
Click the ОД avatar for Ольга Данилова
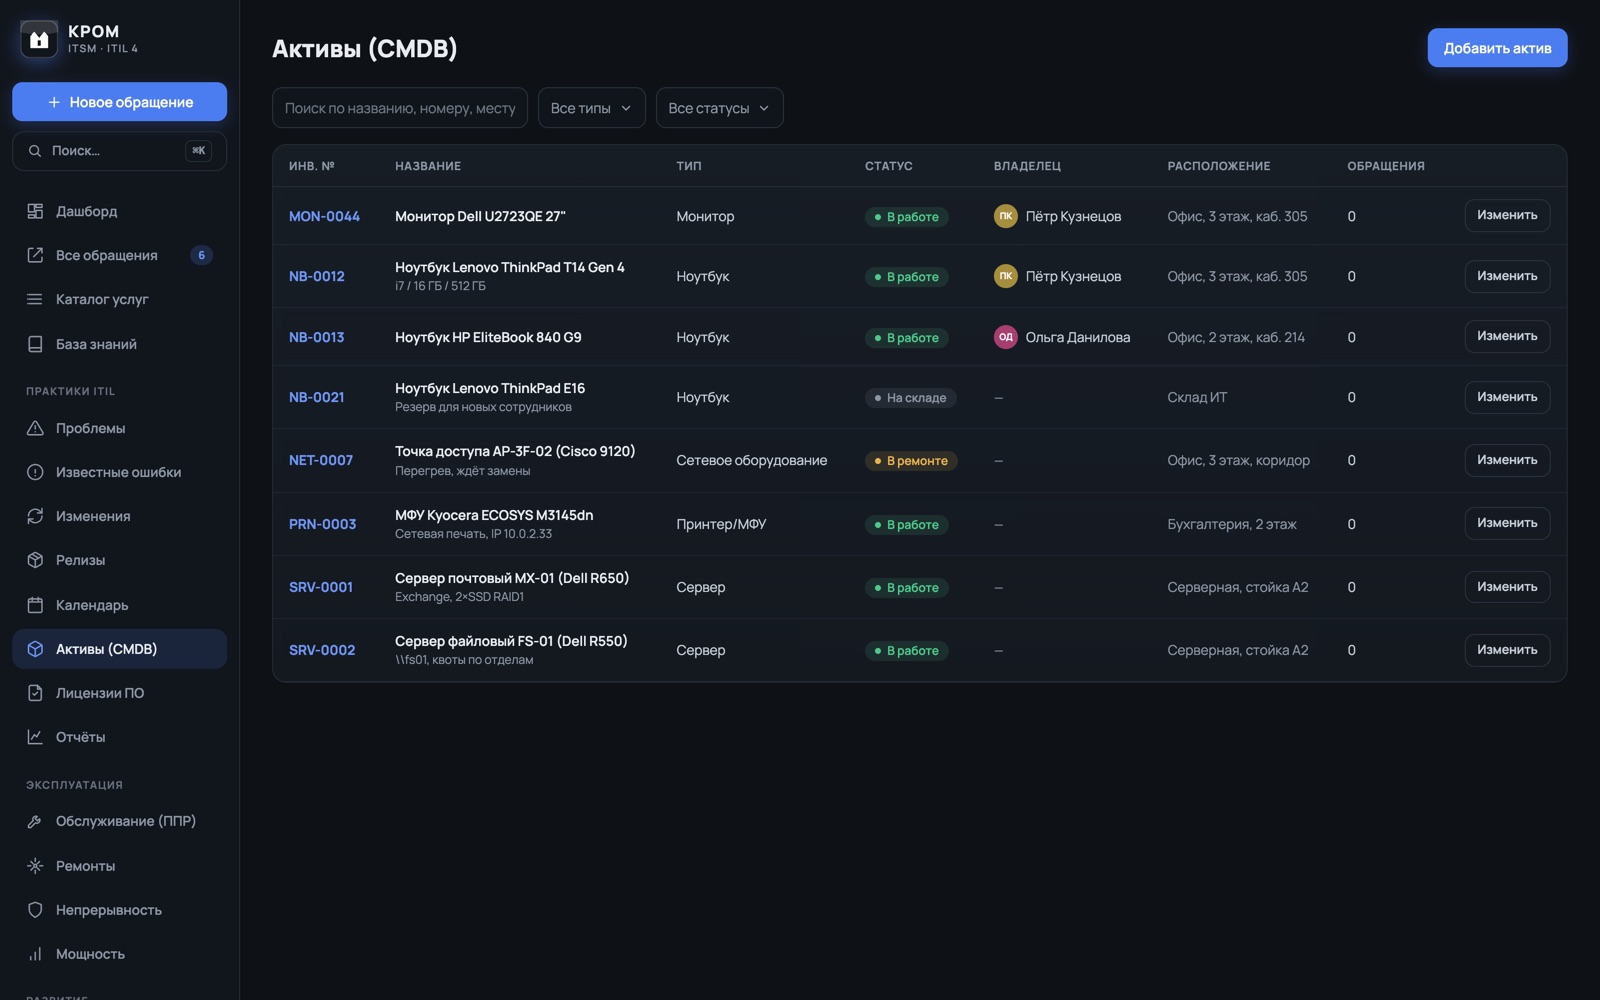[x=1006, y=337]
